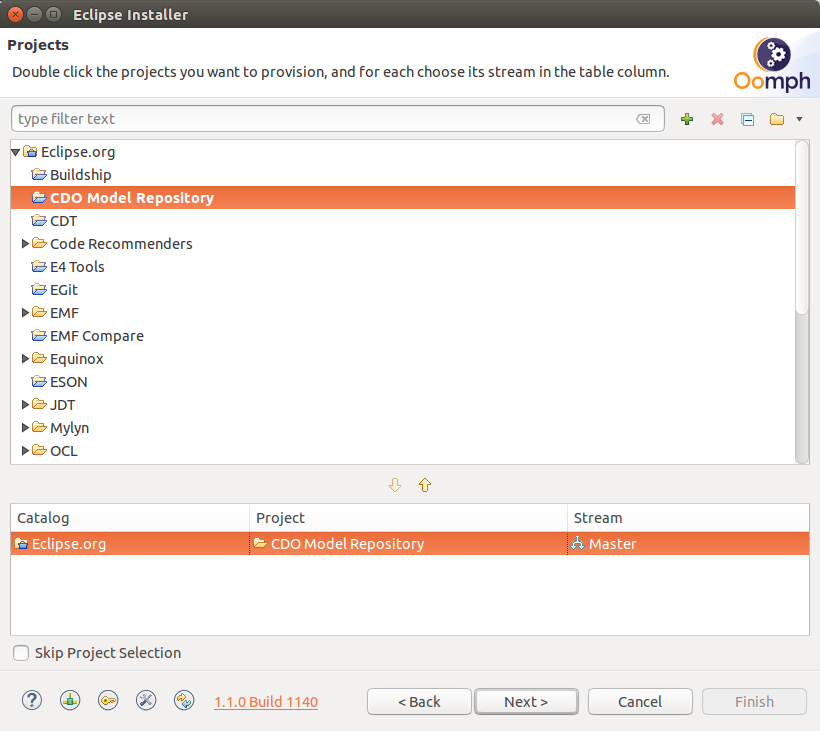
Task: Click the Project column header
Action: point(408,518)
